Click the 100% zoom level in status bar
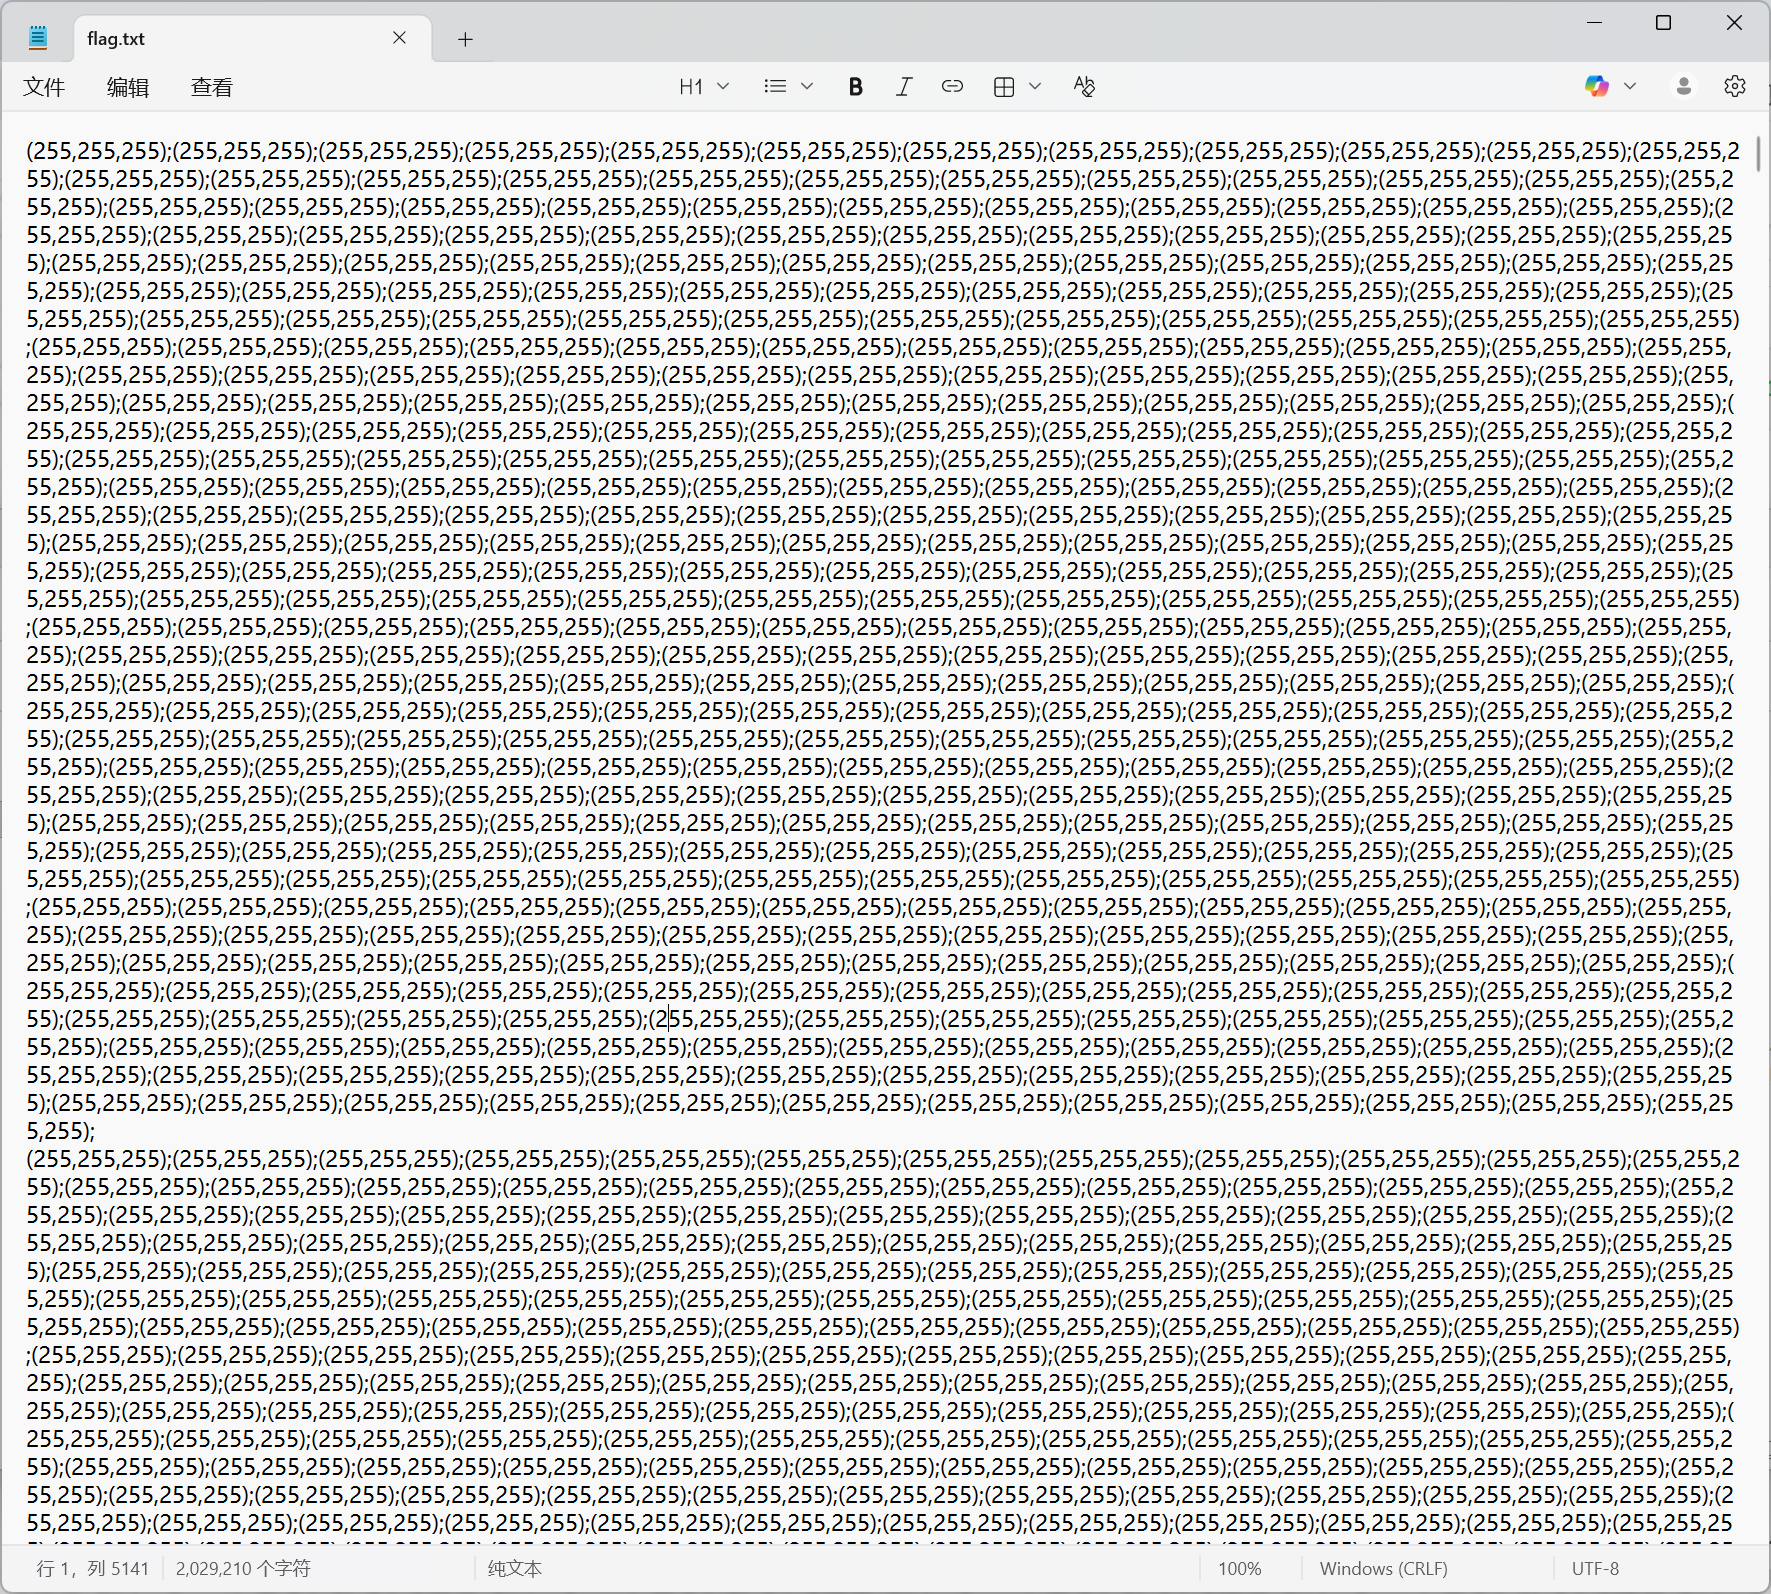The height and width of the screenshot is (1594, 1771). click(x=1239, y=1568)
